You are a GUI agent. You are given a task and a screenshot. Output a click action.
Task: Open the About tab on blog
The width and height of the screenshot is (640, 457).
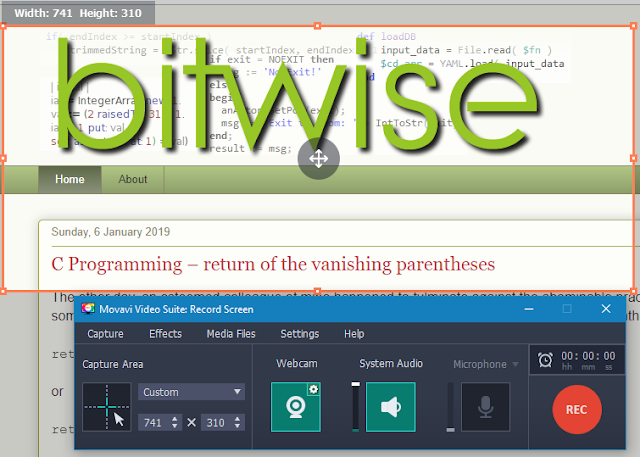[133, 179]
